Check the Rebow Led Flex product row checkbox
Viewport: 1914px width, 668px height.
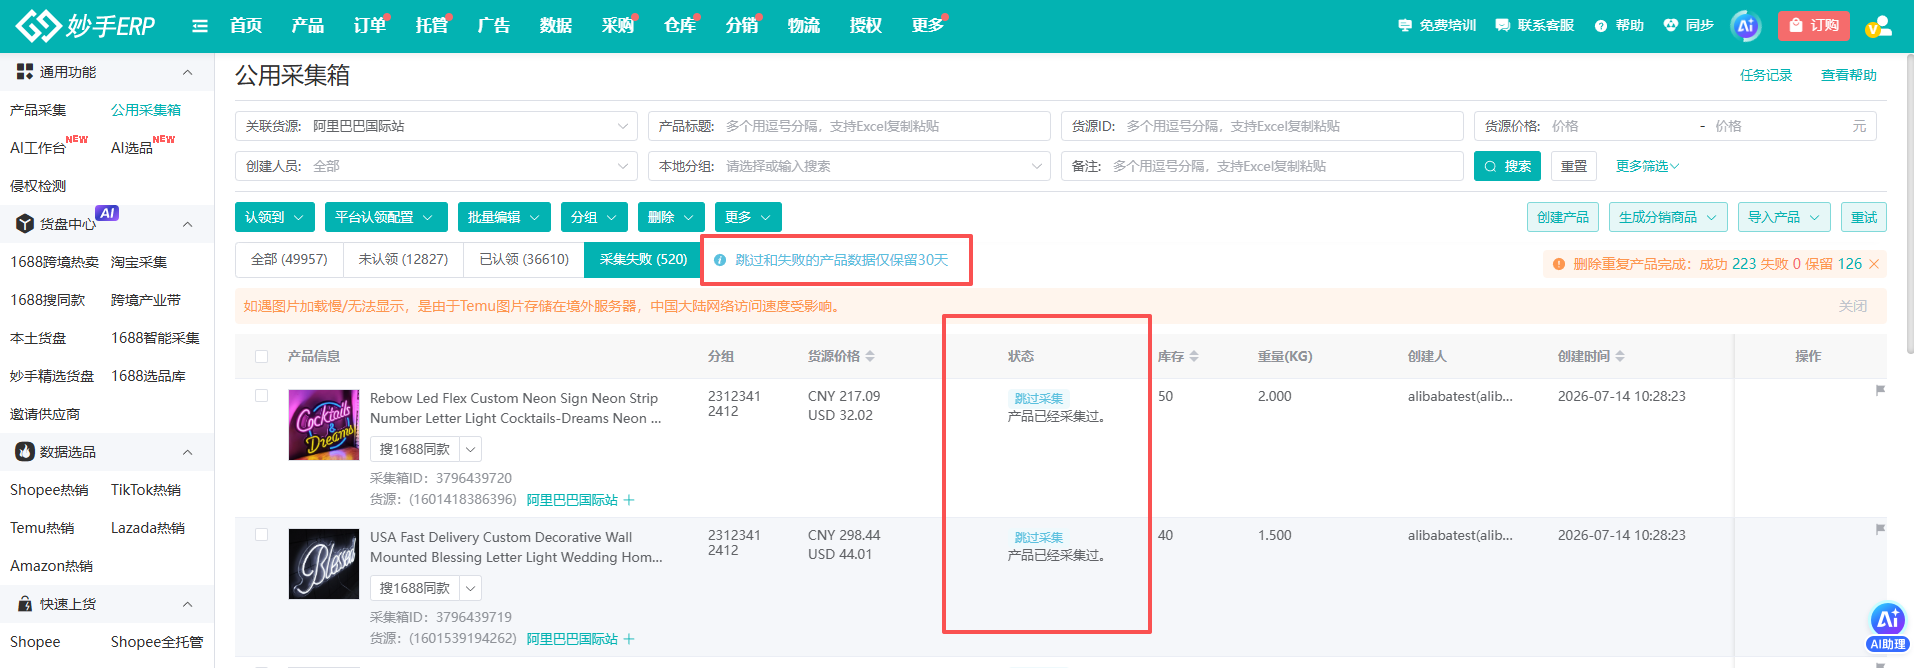[x=262, y=396]
